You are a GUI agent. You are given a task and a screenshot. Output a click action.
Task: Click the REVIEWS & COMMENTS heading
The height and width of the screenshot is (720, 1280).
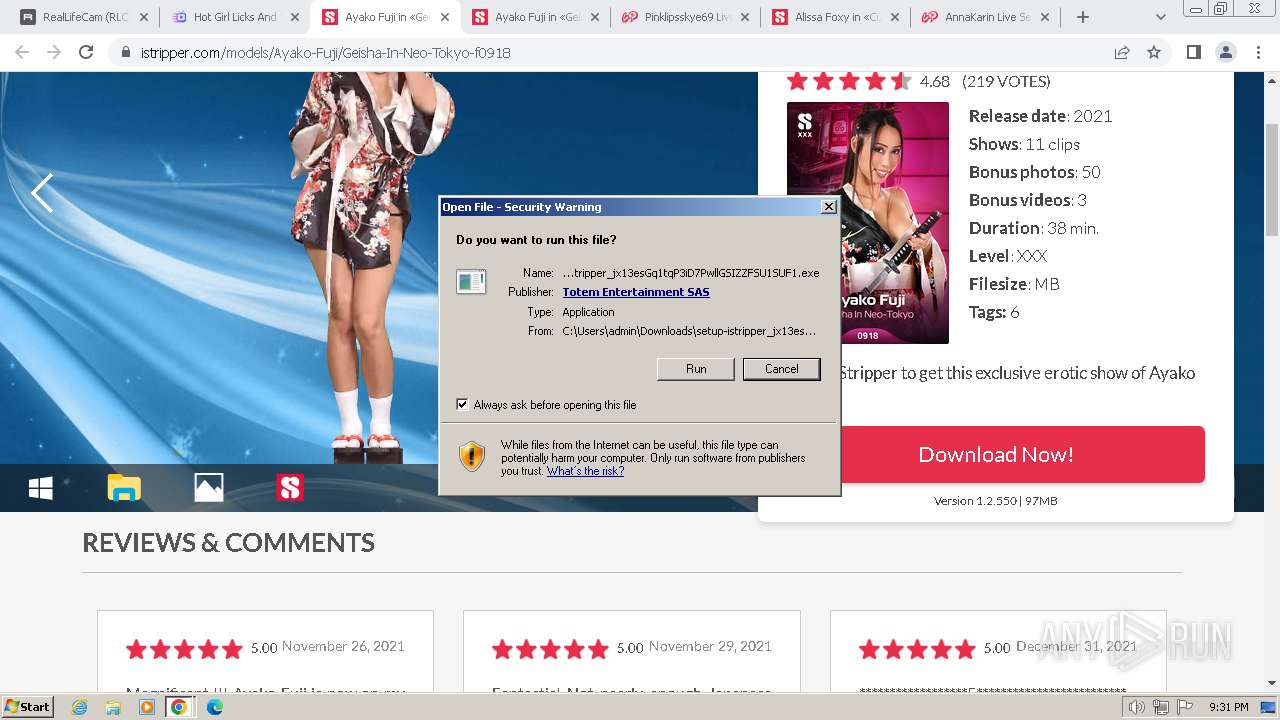click(x=228, y=542)
